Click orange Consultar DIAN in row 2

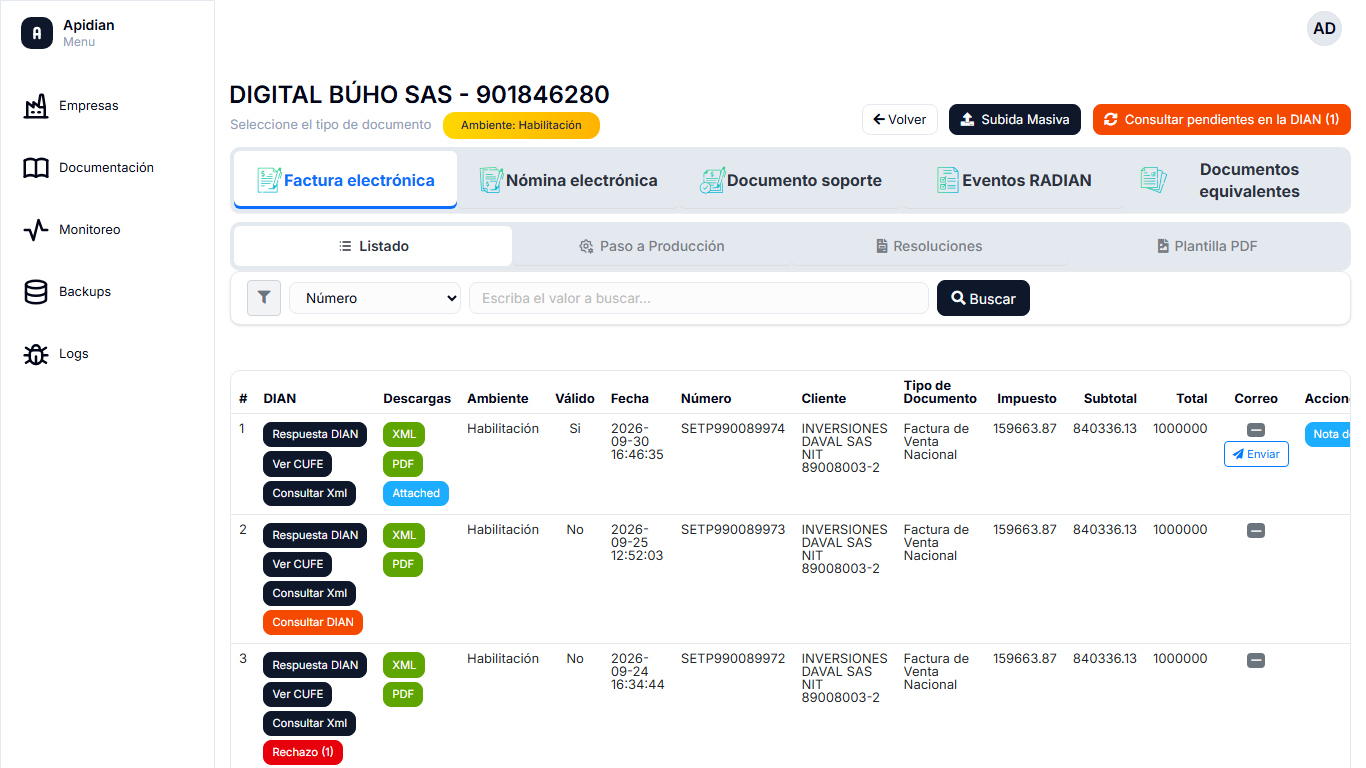[x=313, y=622]
